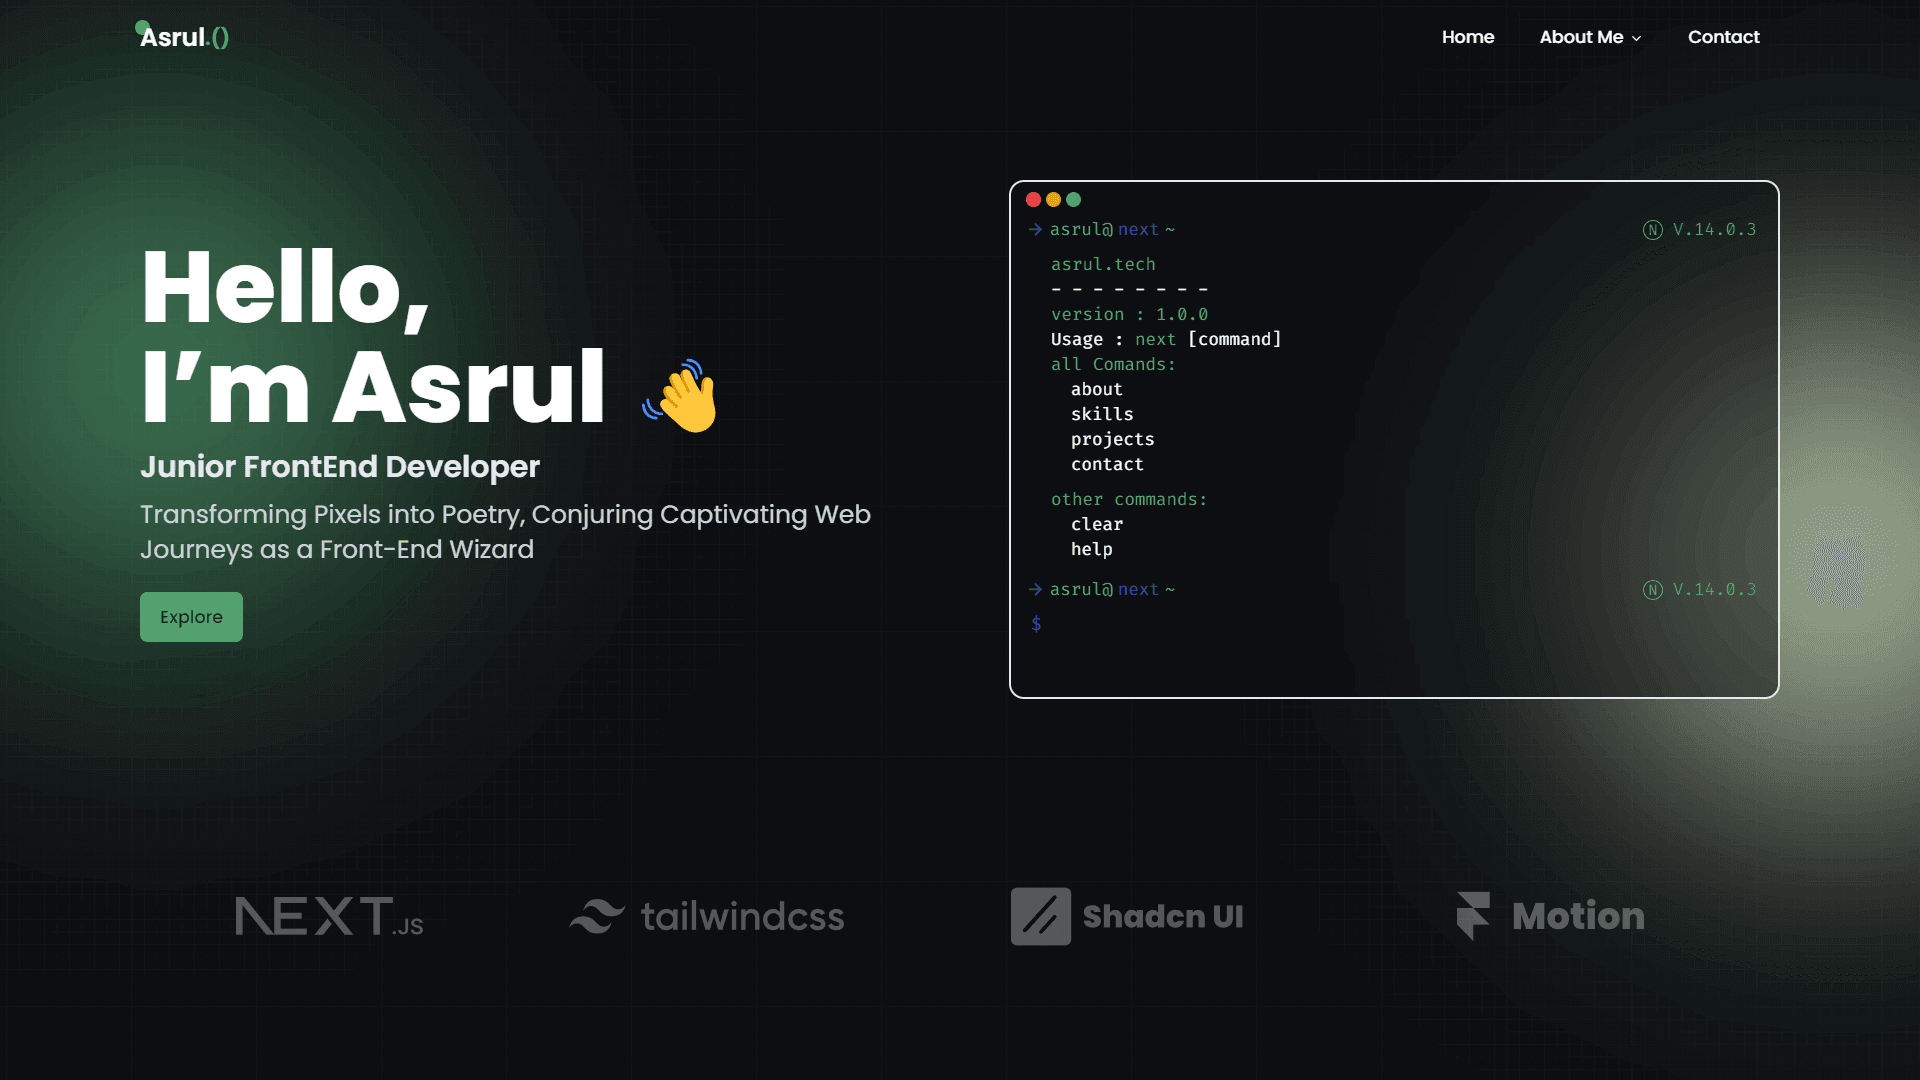Click the second prompt arrow icon
Image resolution: width=1920 pixels, height=1080 pixels.
tap(1035, 590)
